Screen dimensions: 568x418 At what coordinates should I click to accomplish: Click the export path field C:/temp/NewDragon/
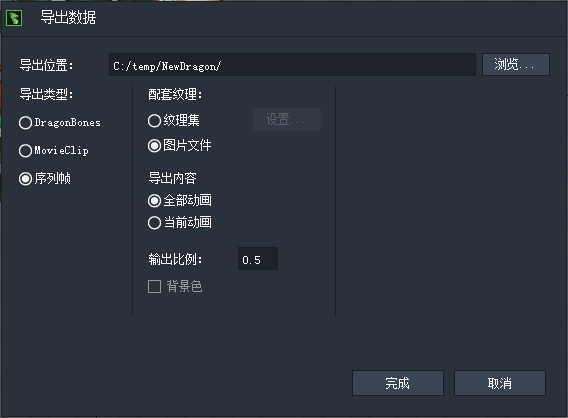pyautogui.click(x=292, y=65)
